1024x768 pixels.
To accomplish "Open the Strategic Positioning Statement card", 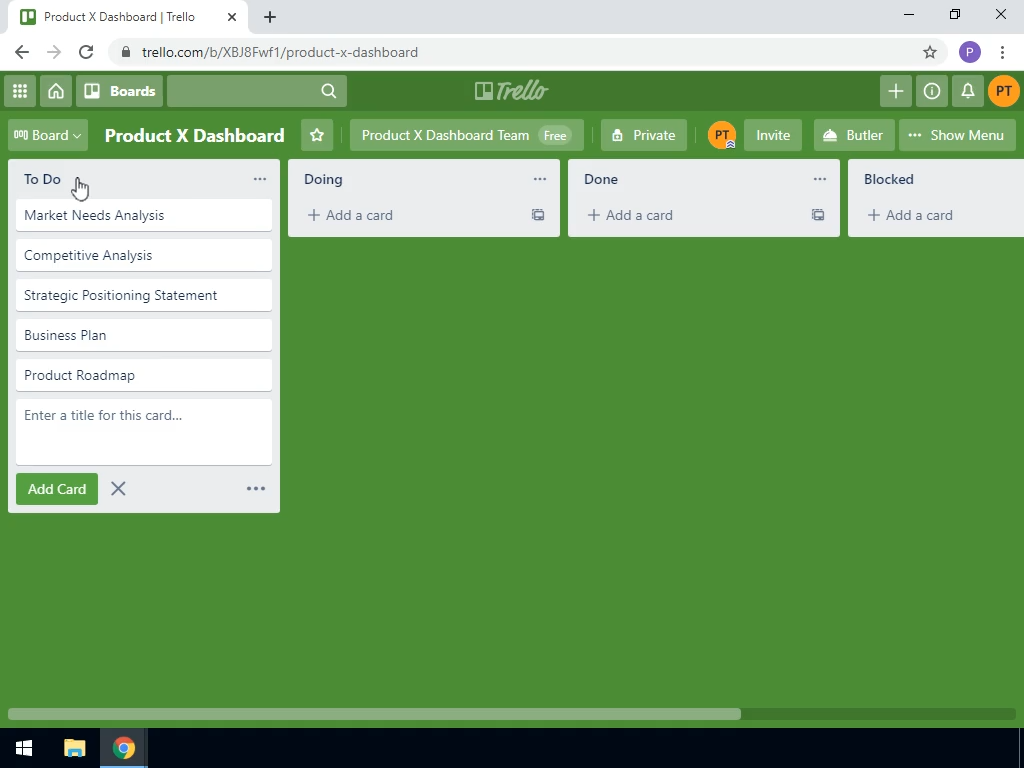I will pos(144,295).
